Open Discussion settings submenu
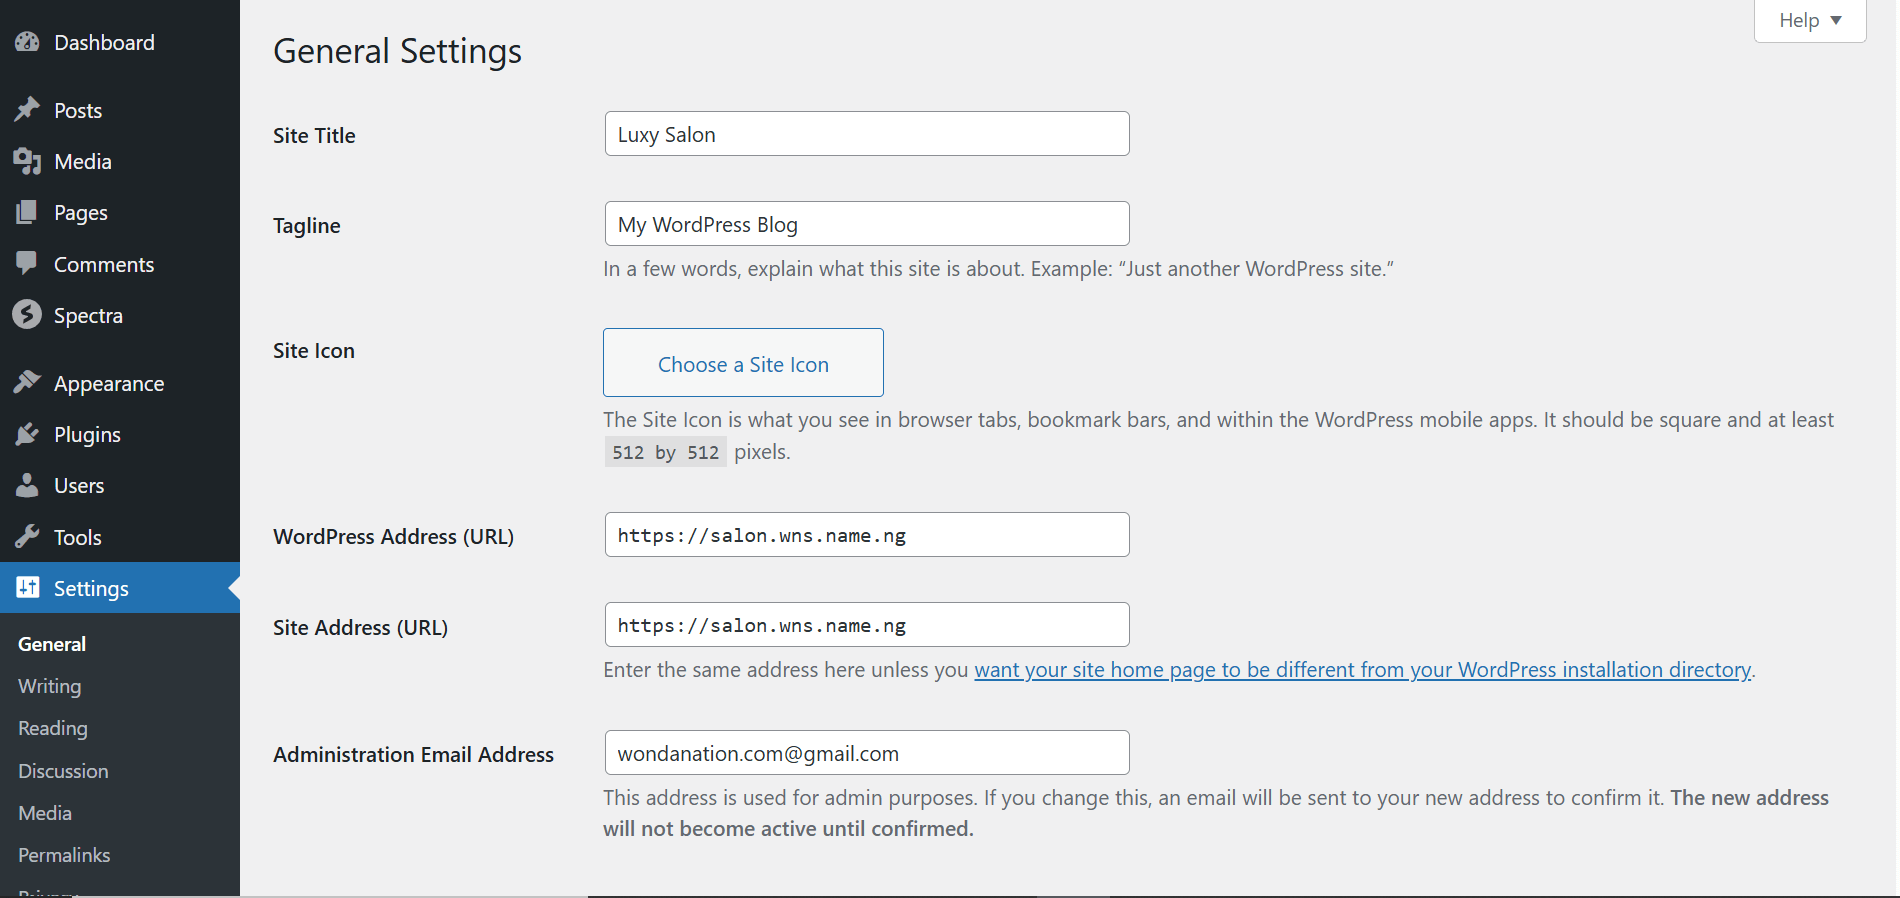The height and width of the screenshot is (898, 1900). 63,771
